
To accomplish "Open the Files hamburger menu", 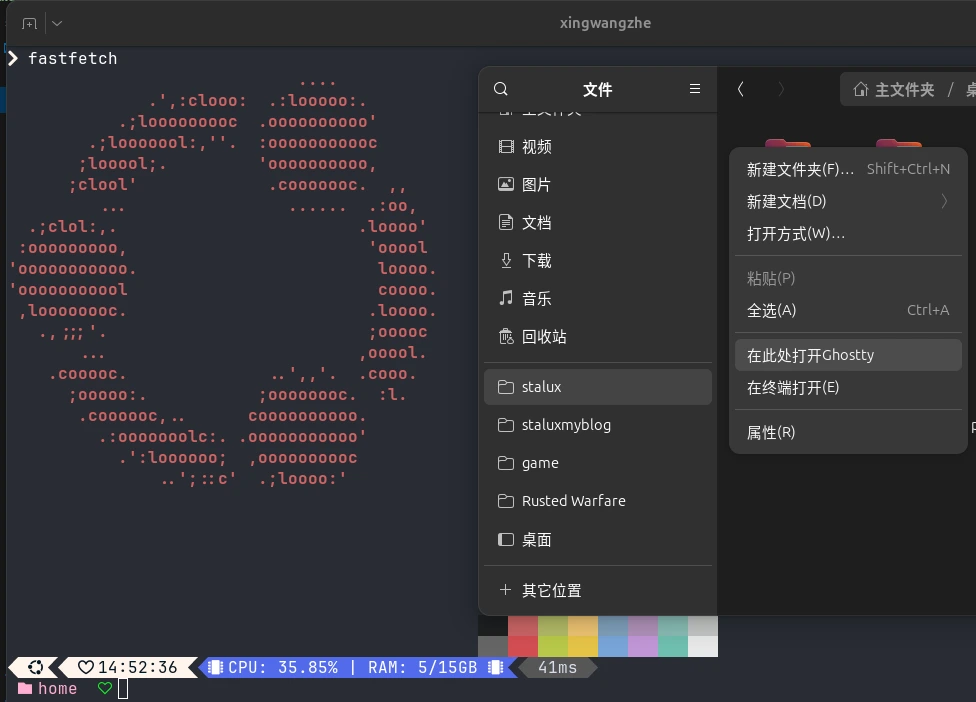I will tap(694, 89).
